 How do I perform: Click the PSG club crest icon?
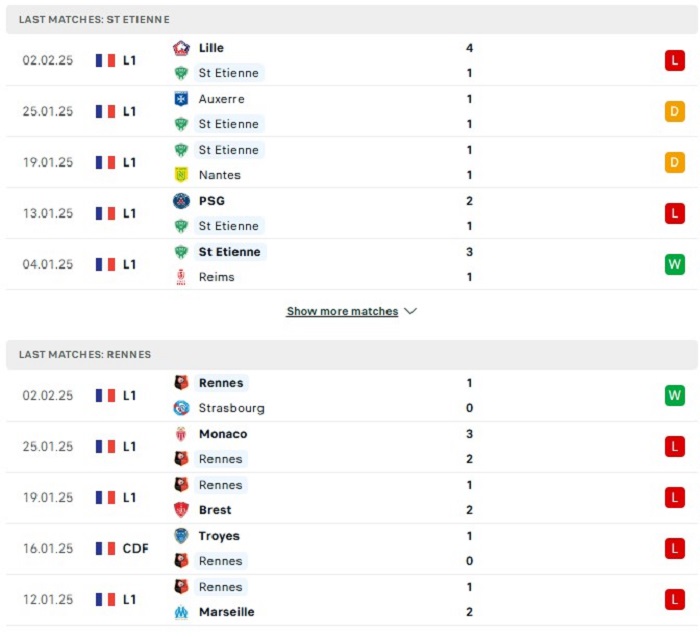pyautogui.click(x=181, y=201)
